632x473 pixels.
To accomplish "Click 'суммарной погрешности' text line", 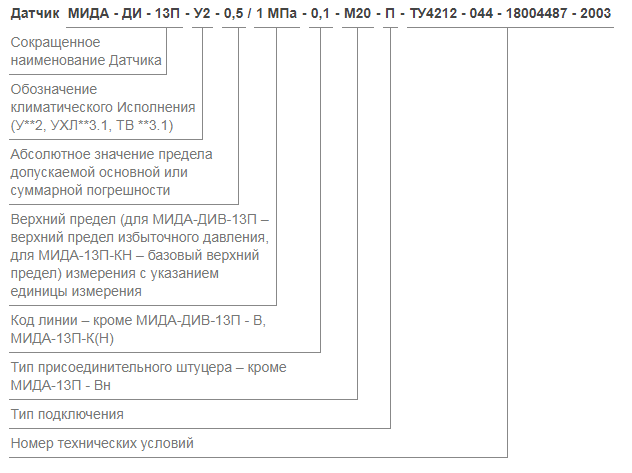I will 90,190.
